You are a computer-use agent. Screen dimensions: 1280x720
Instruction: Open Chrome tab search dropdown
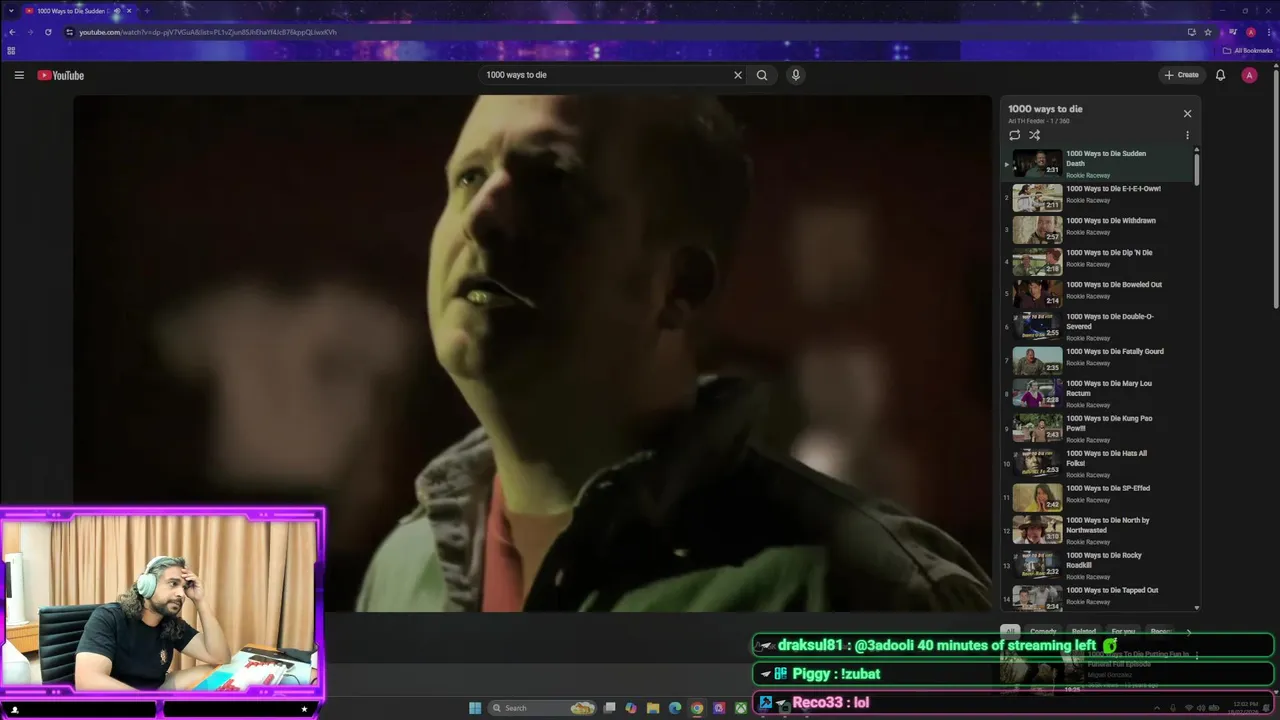tap(11, 11)
